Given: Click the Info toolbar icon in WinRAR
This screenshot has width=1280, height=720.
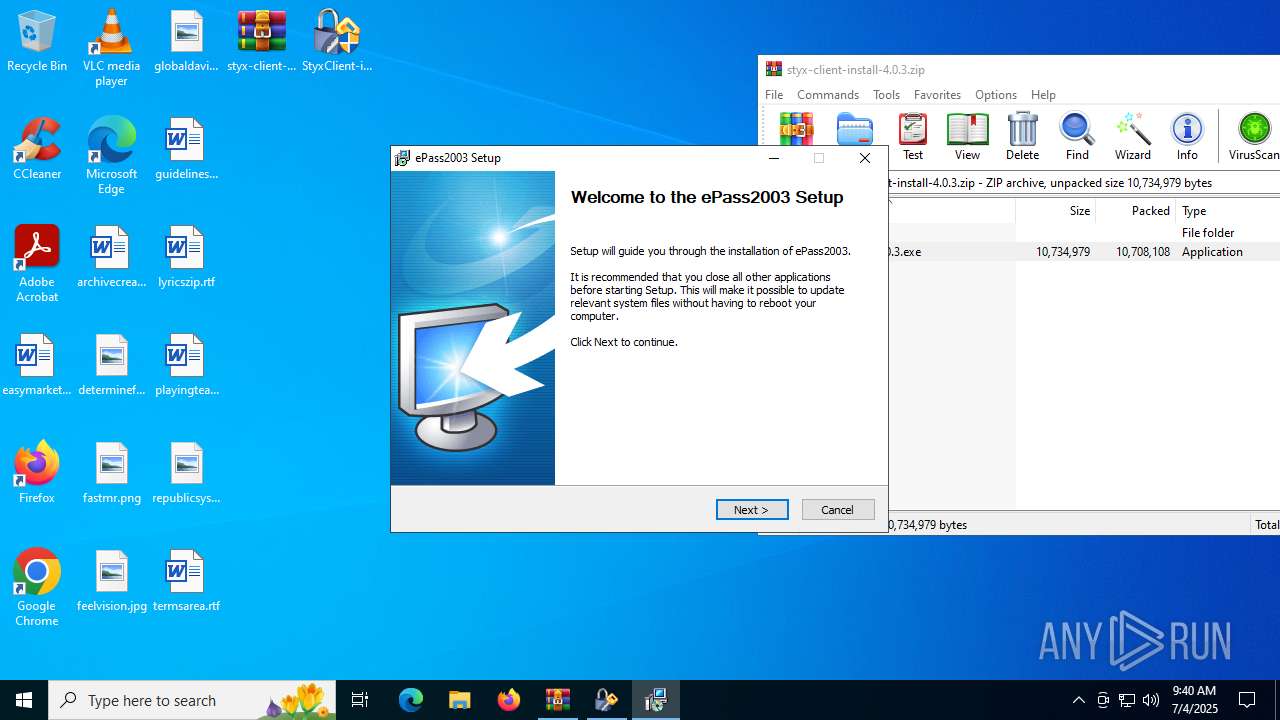Looking at the screenshot, I should pos(1187,136).
